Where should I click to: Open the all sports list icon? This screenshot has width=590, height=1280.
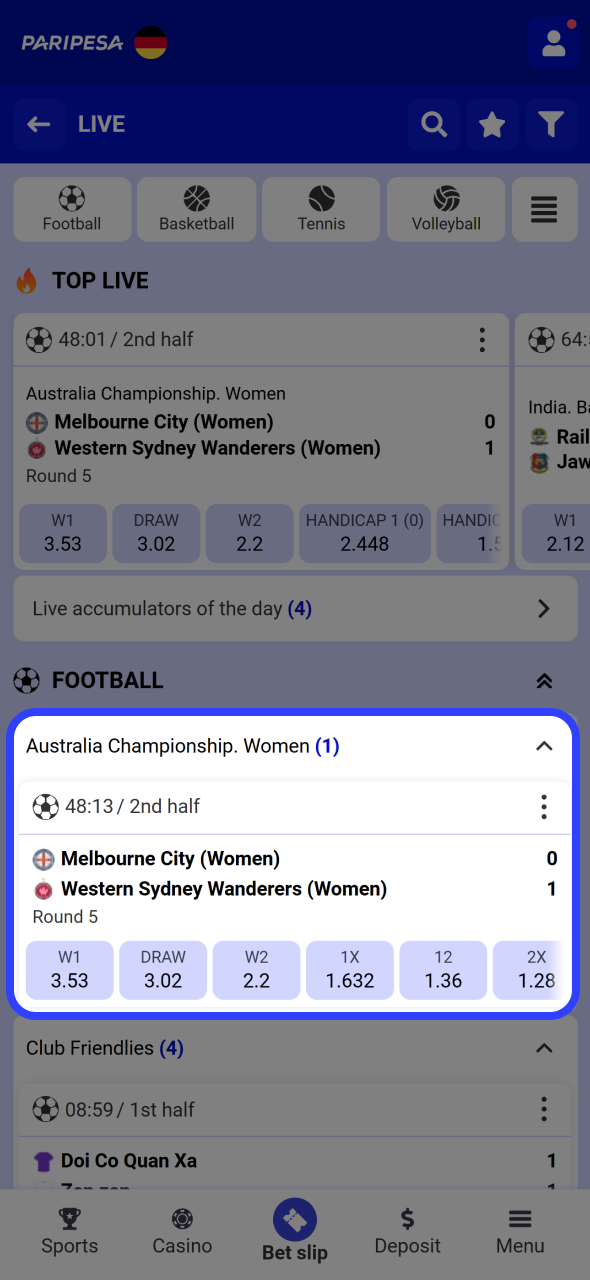pyautogui.click(x=544, y=209)
